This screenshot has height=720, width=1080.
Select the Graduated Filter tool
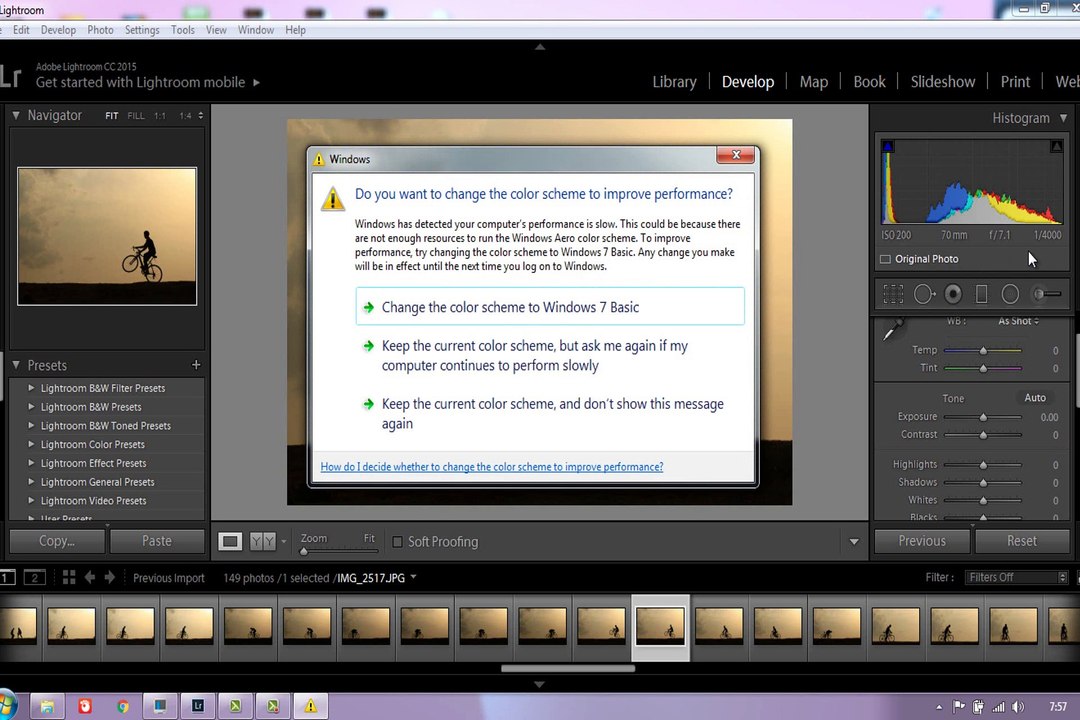point(982,294)
